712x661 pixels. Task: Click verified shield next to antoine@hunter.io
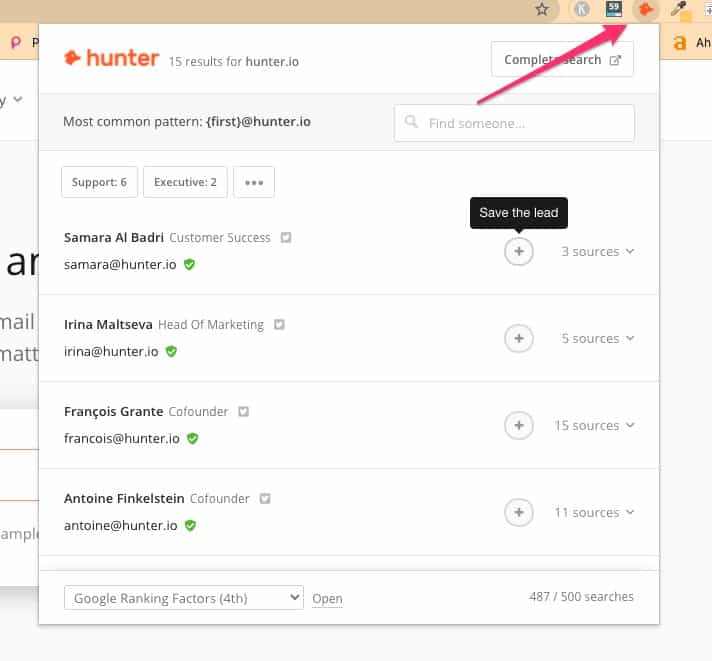point(190,525)
